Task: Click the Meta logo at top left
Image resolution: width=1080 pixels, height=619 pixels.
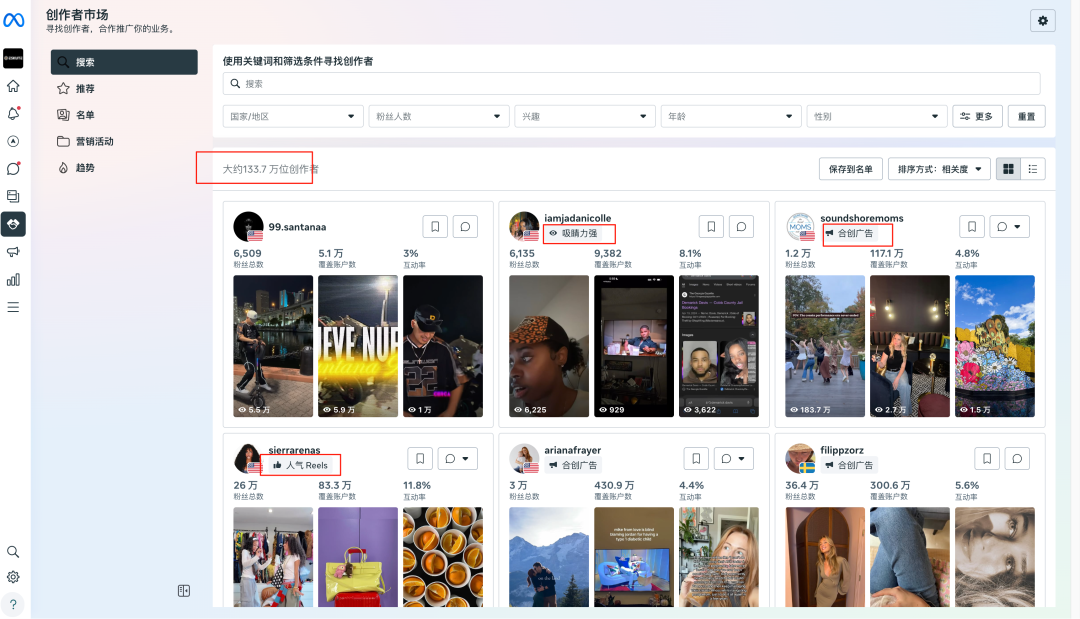Action: [x=13, y=20]
